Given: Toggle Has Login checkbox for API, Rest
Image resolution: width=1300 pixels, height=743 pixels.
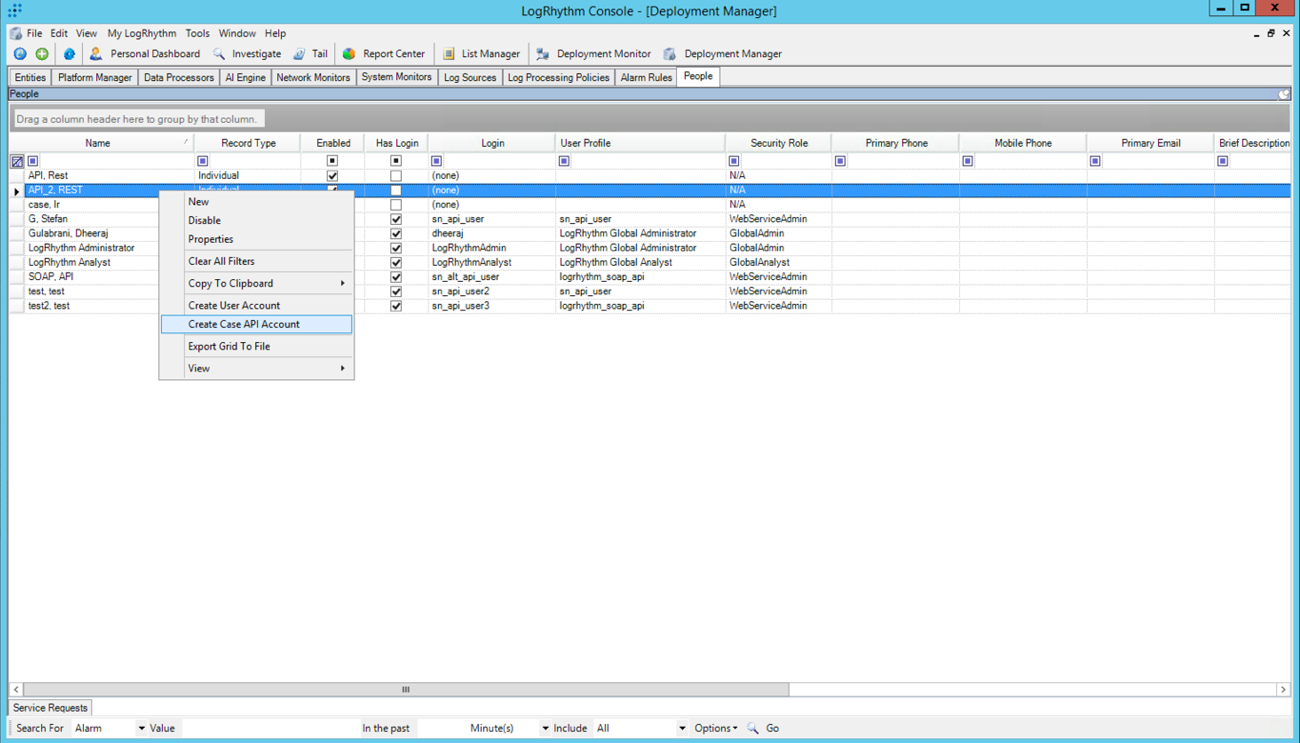Looking at the screenshot, I should [396, 176].
